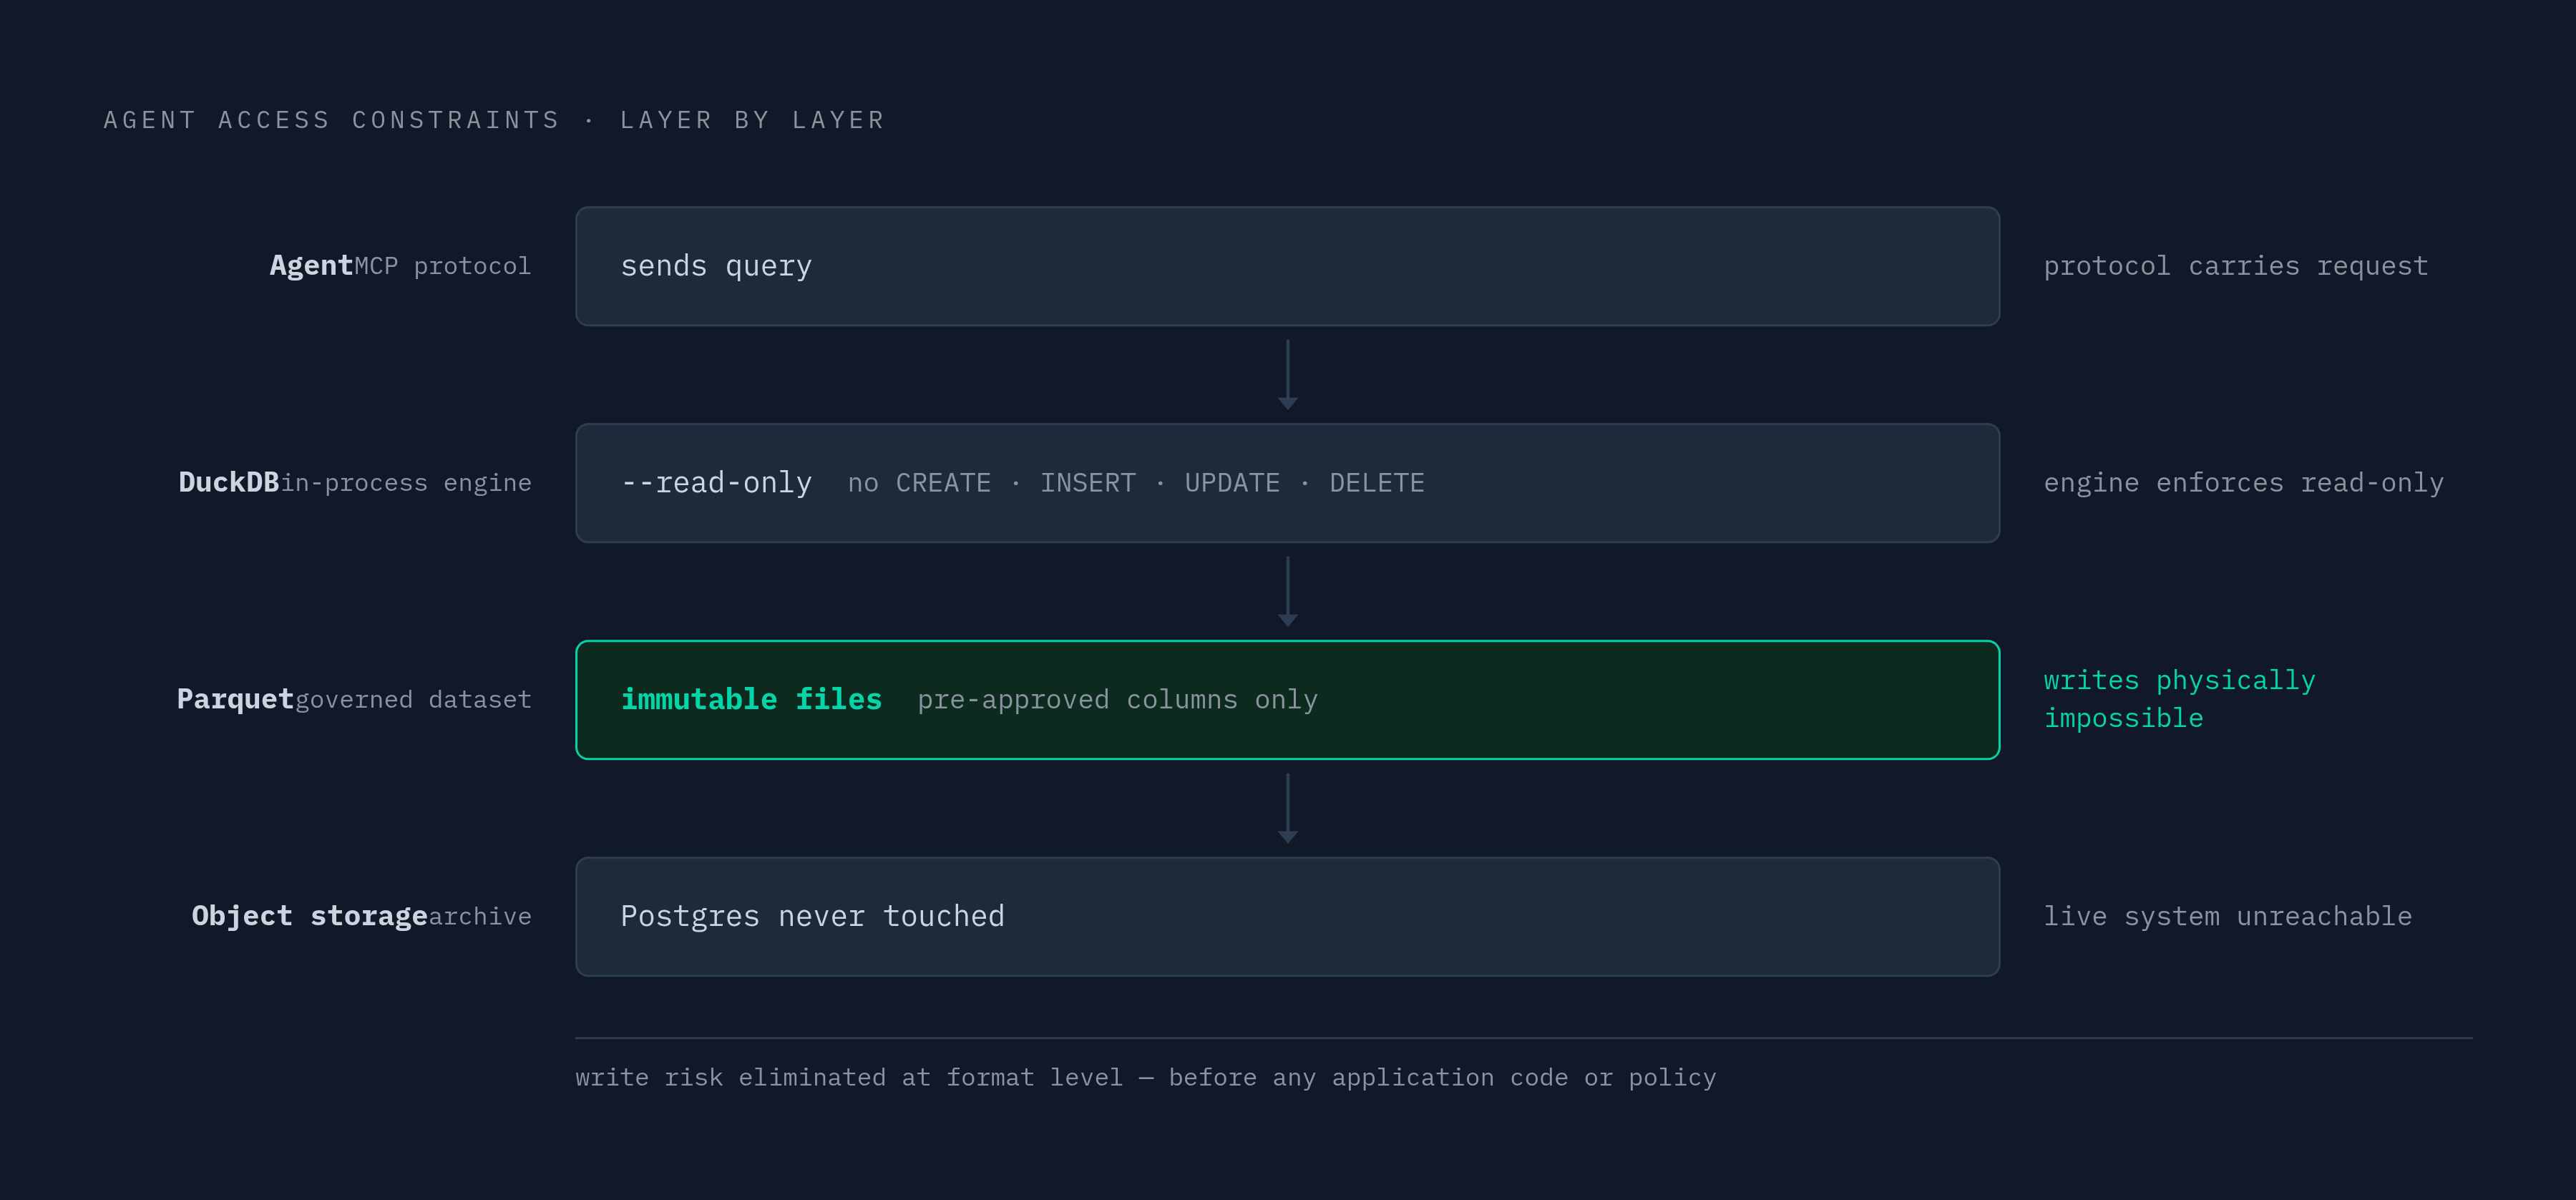Select the 'archive' sublabel
2576x1200 pixels.
(x=480, y=917)
